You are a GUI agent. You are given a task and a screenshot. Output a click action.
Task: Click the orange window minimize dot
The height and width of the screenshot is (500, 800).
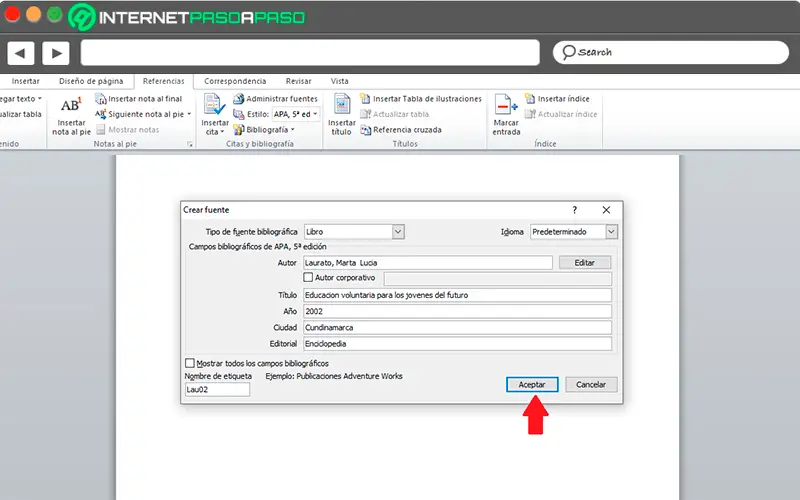(x=34, y=14)
